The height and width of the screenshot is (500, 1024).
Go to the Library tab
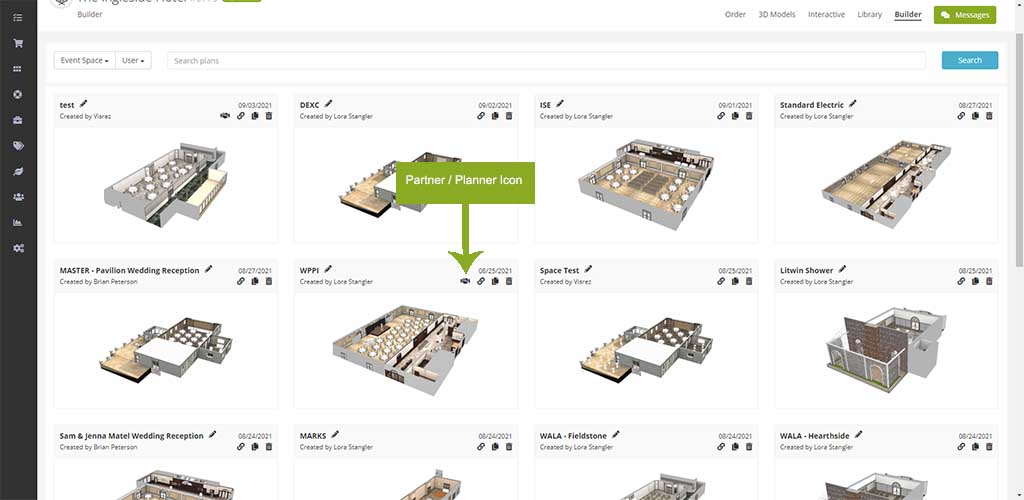[869, 15]
